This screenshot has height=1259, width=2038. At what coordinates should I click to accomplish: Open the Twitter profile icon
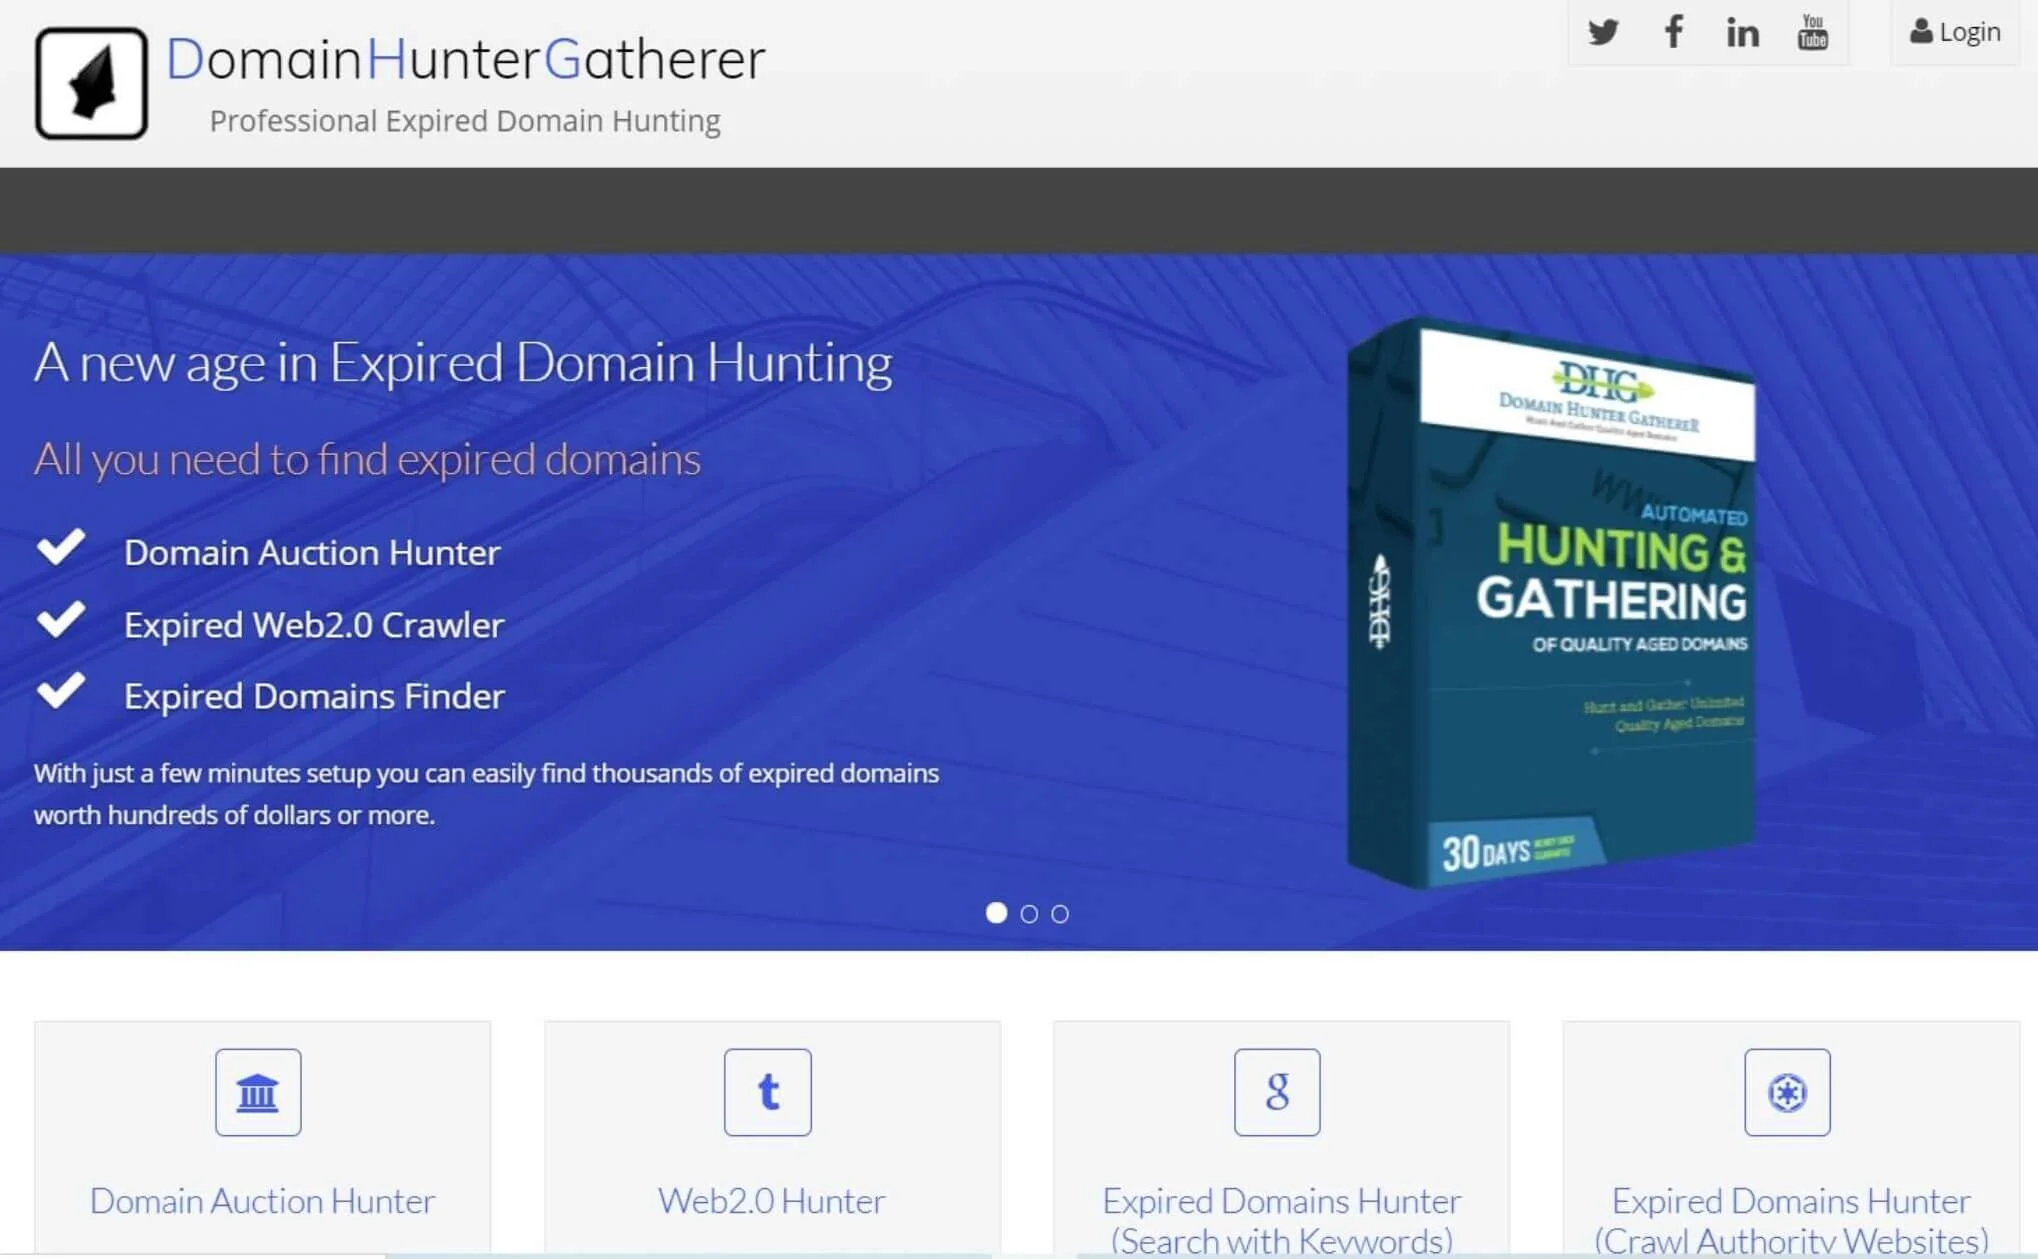coord(1603,31)
